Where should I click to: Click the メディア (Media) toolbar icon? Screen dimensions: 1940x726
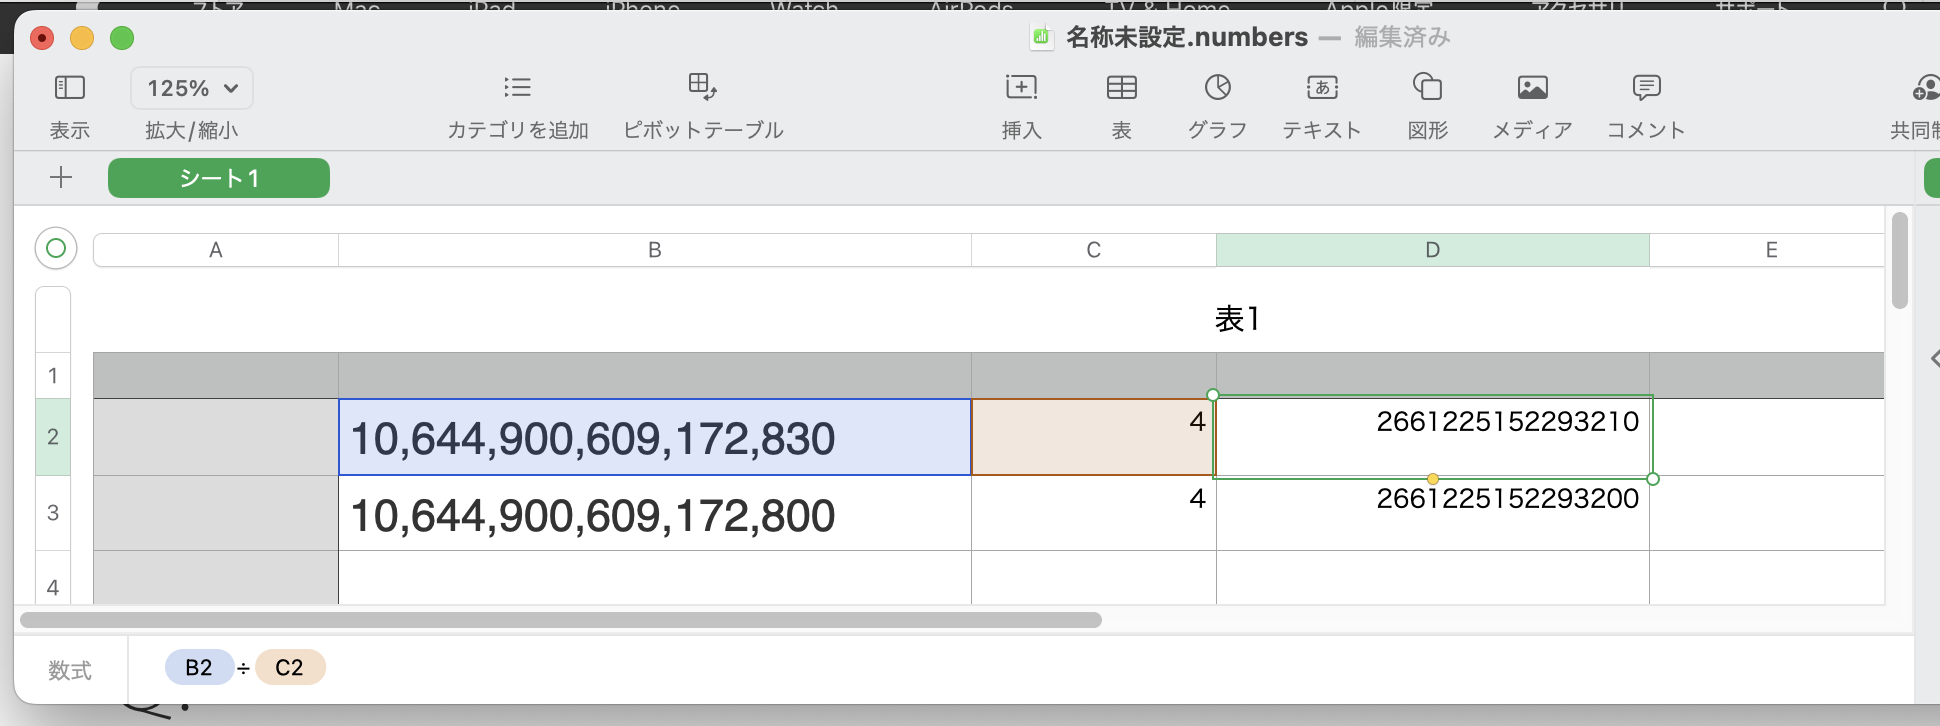1532,88
